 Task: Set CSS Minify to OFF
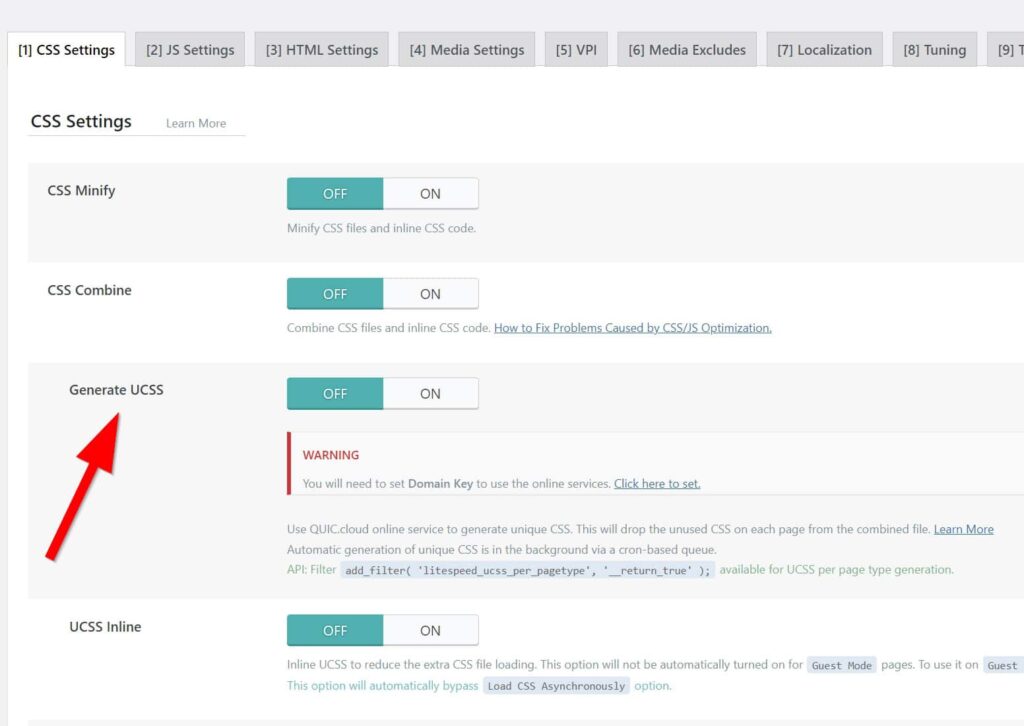(335, 194)
